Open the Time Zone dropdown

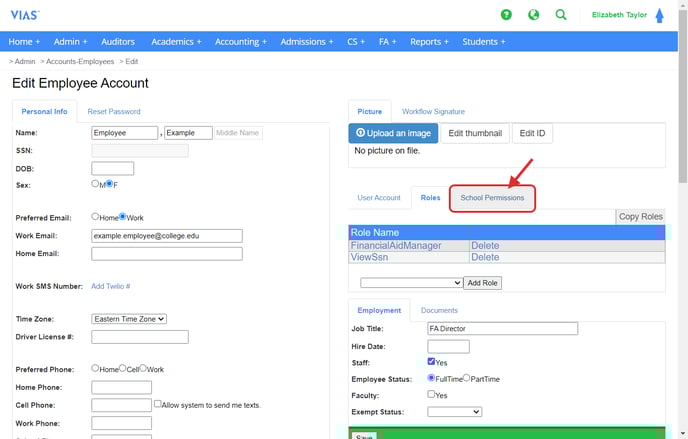click(x=129, y=319)
